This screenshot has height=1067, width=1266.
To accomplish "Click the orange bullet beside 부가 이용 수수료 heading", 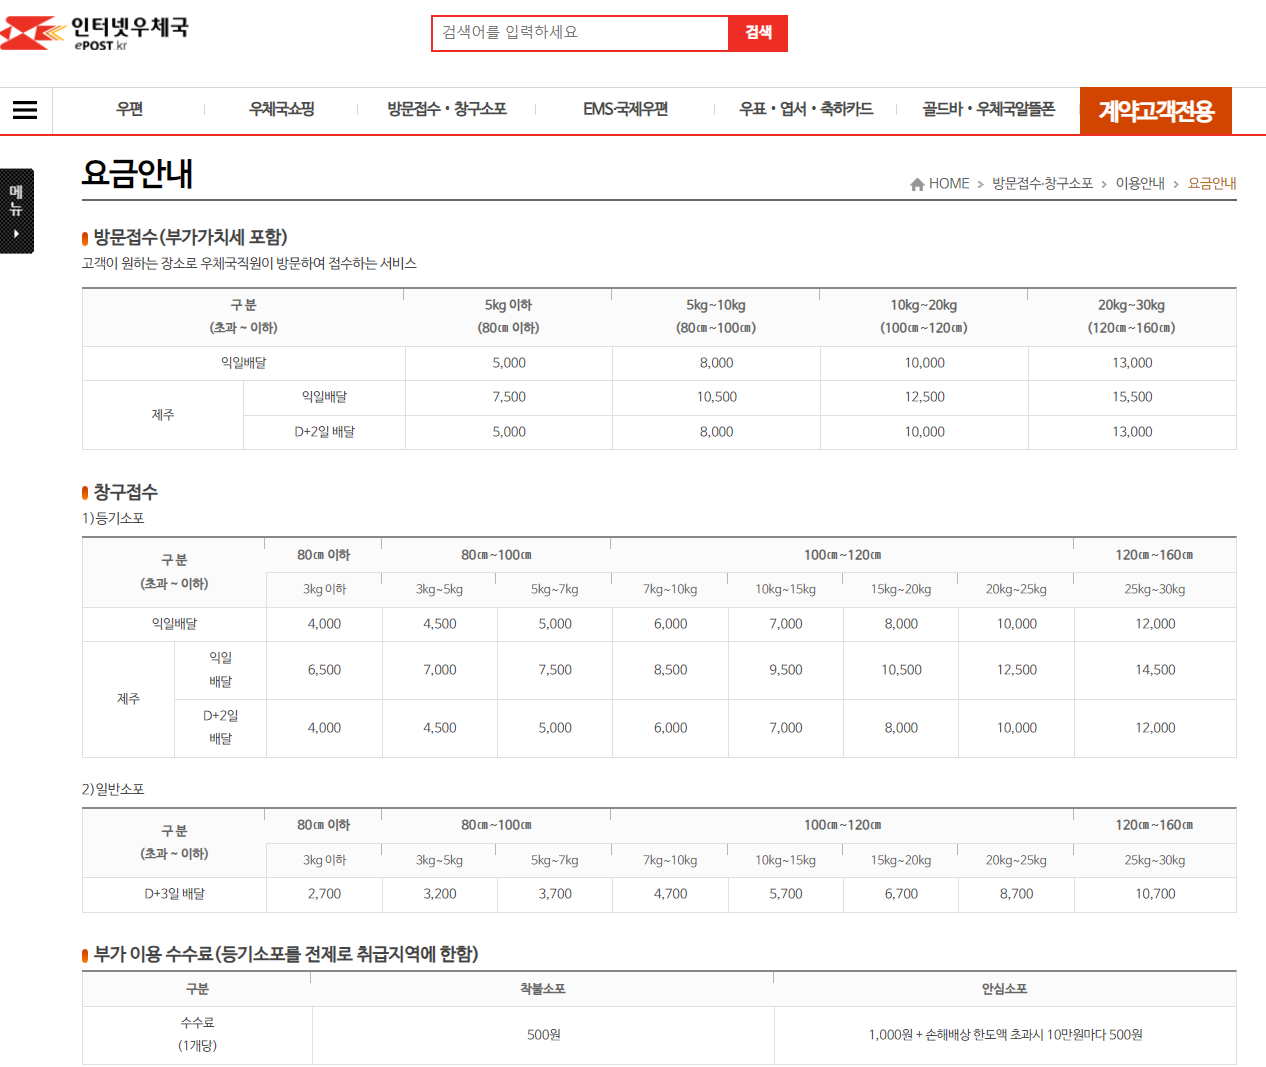I will (x=84, y=954).
